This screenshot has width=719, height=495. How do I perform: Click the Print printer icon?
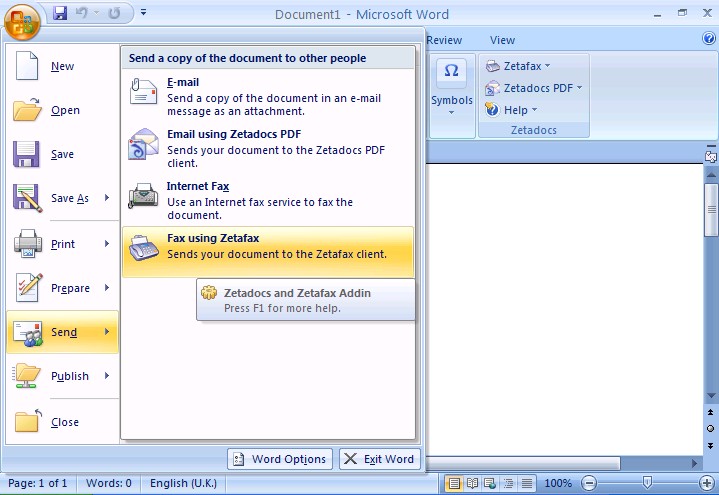(28, 244)
